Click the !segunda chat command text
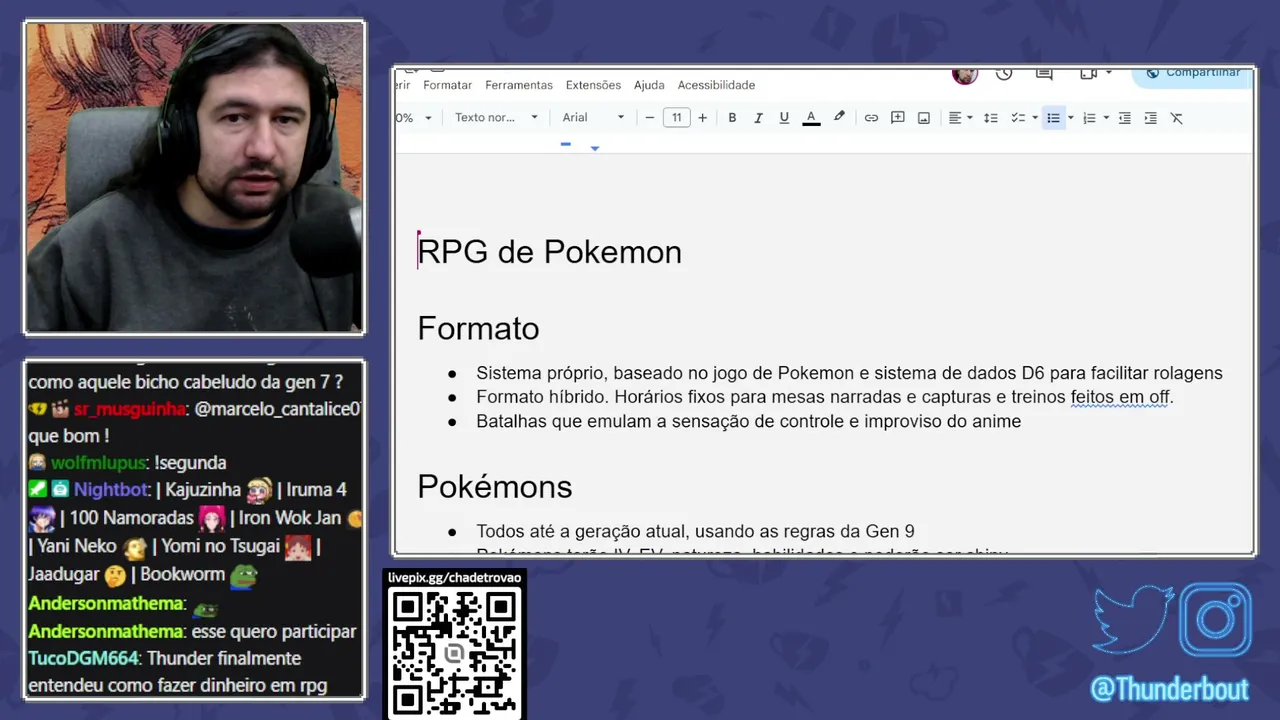Screen dimensions: 1280x720 point(190,463)
